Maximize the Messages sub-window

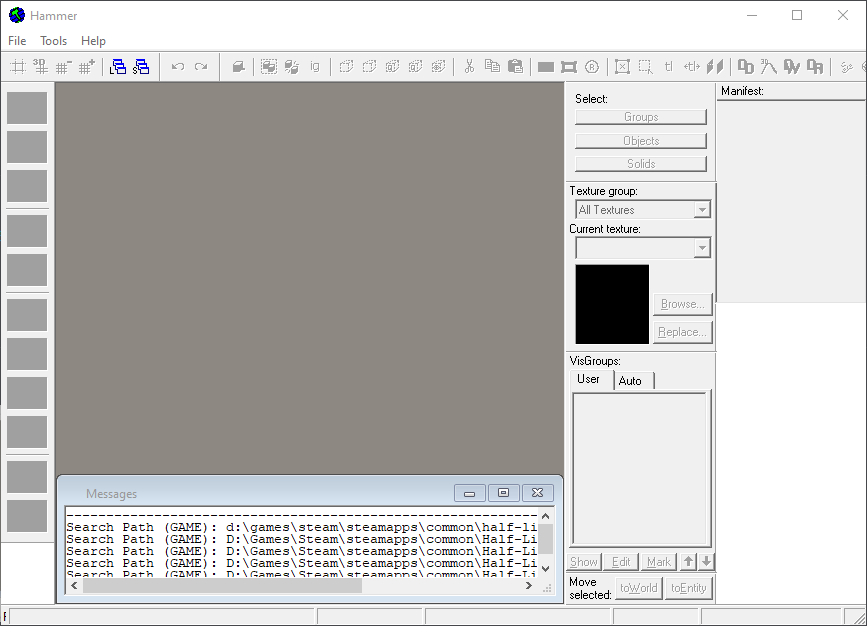coord(503,493)
